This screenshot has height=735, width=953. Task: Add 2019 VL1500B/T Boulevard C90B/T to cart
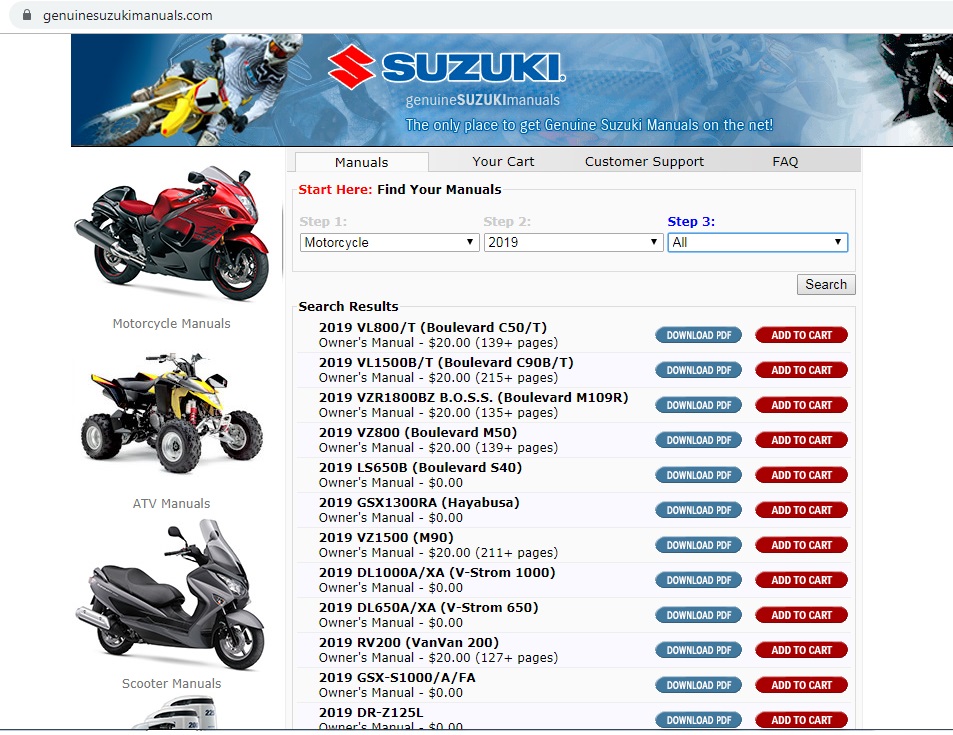(x=801, y=370)
